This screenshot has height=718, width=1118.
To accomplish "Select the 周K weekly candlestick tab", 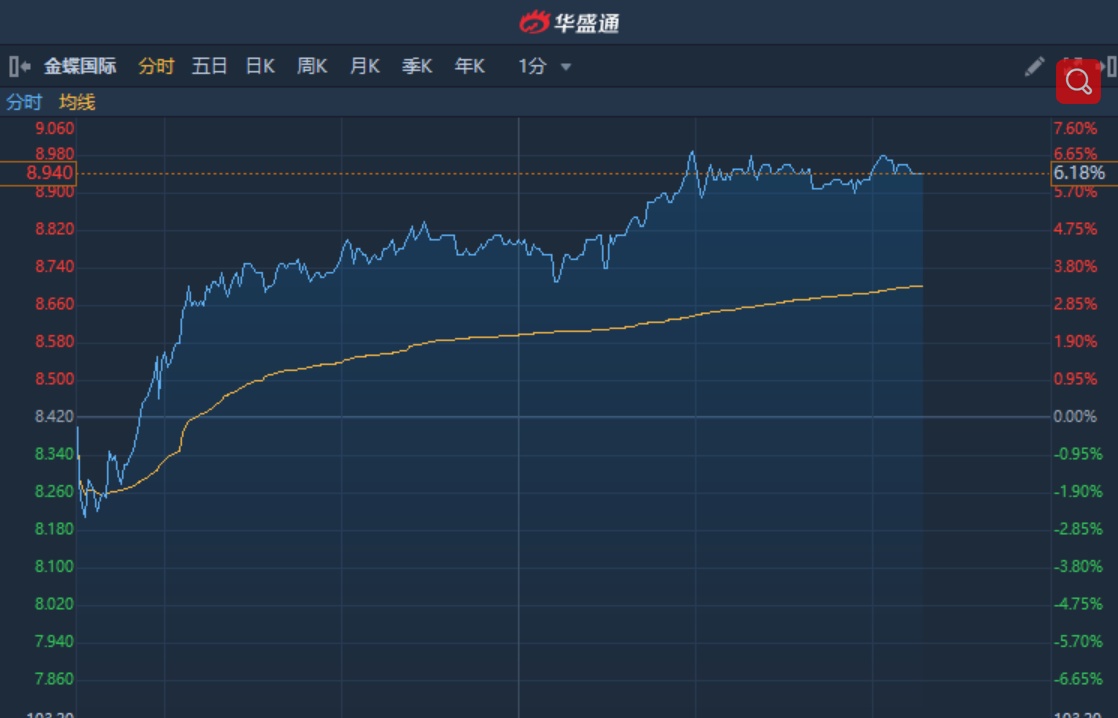I will 312,67.
